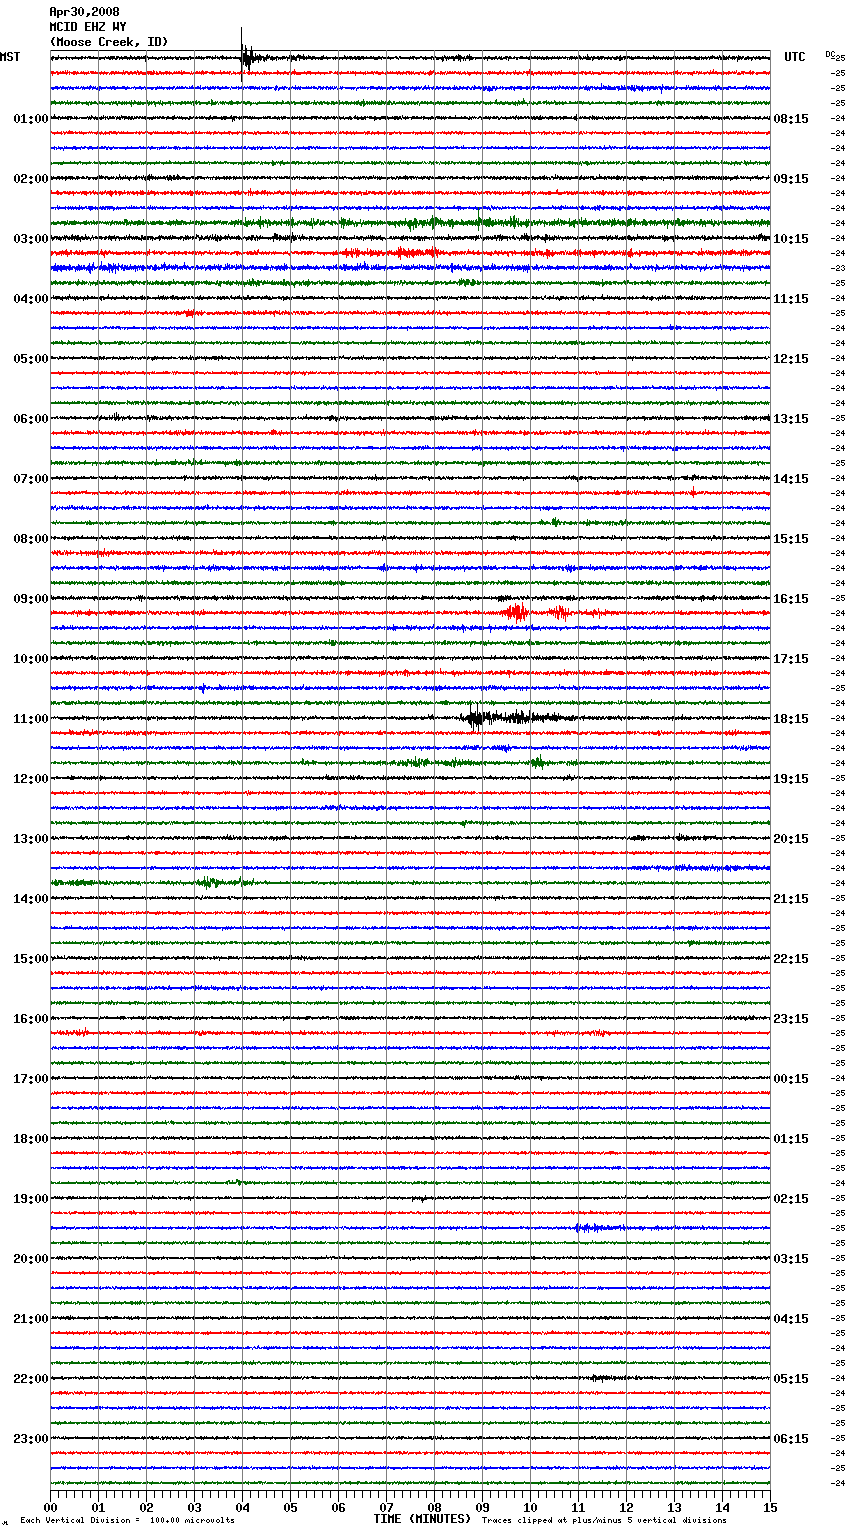This screenshot has width=850, height=1534.
Task: Click the 02:15 UTC time label
Action: (x=791, y=1199)
